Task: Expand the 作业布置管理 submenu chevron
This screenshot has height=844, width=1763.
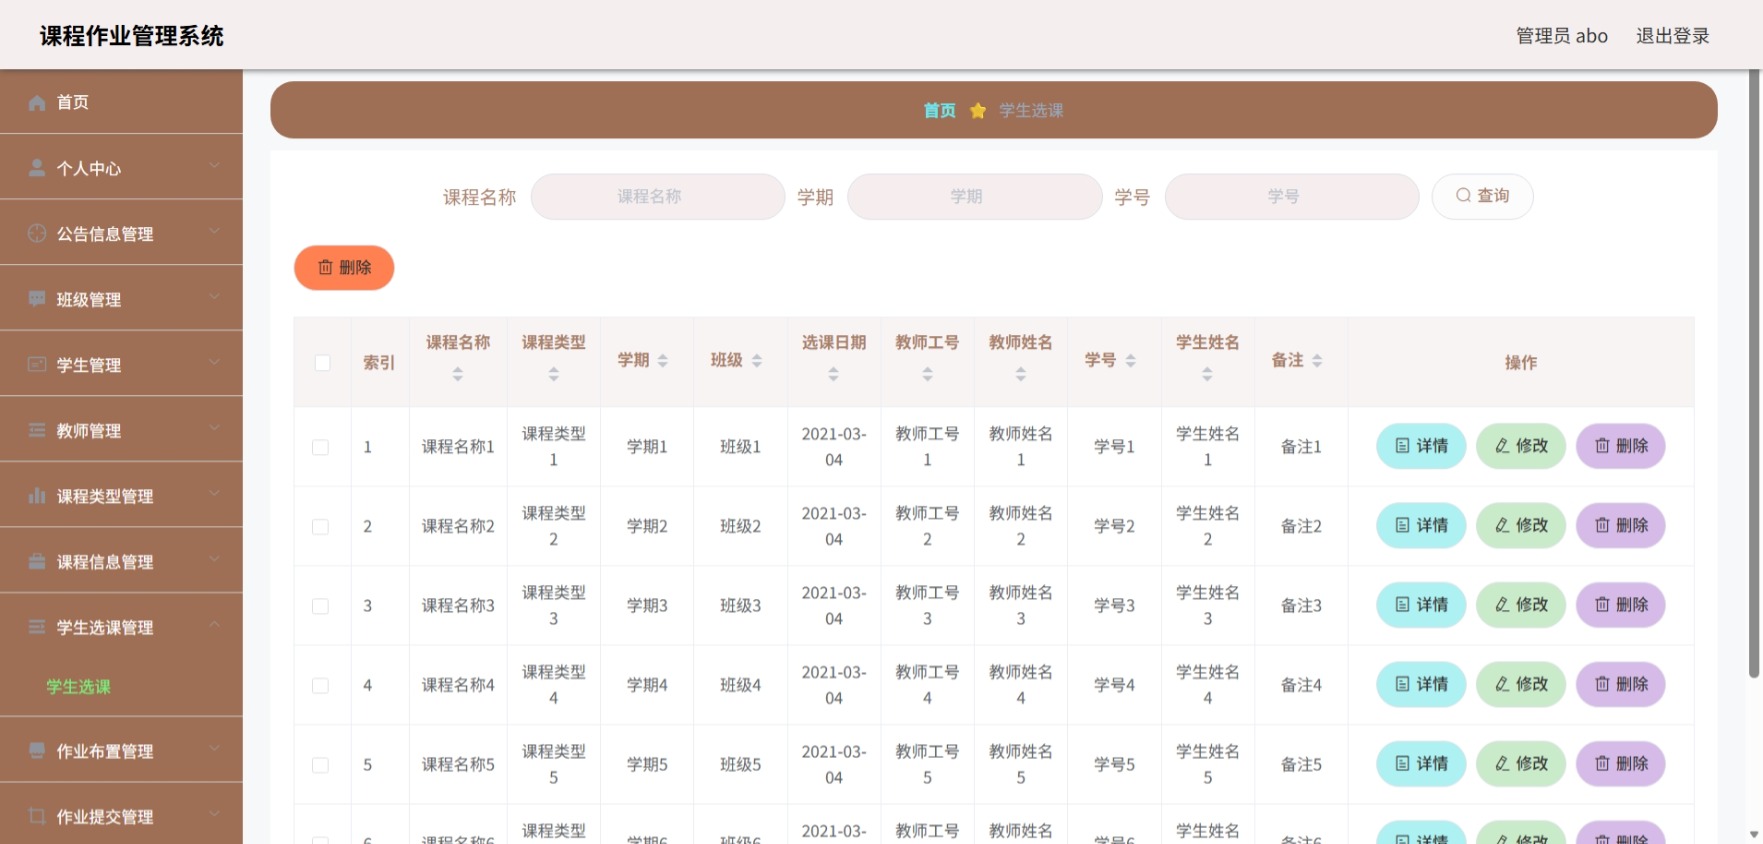Action: coord(214,748)
